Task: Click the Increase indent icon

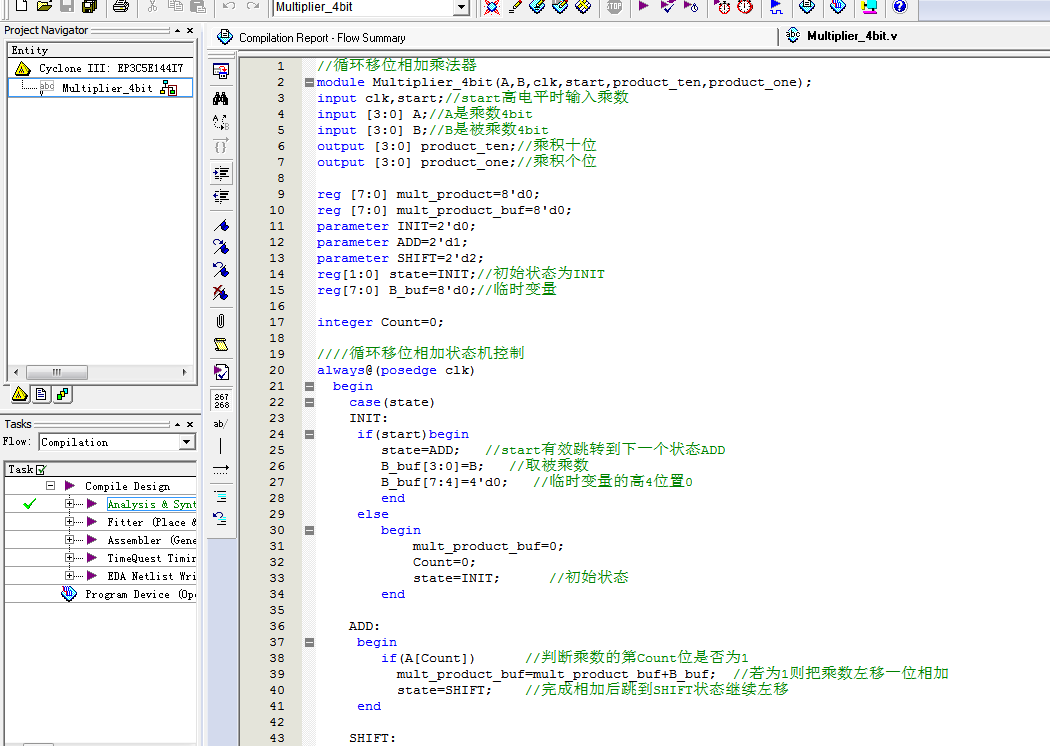Action: pos(221,172)
